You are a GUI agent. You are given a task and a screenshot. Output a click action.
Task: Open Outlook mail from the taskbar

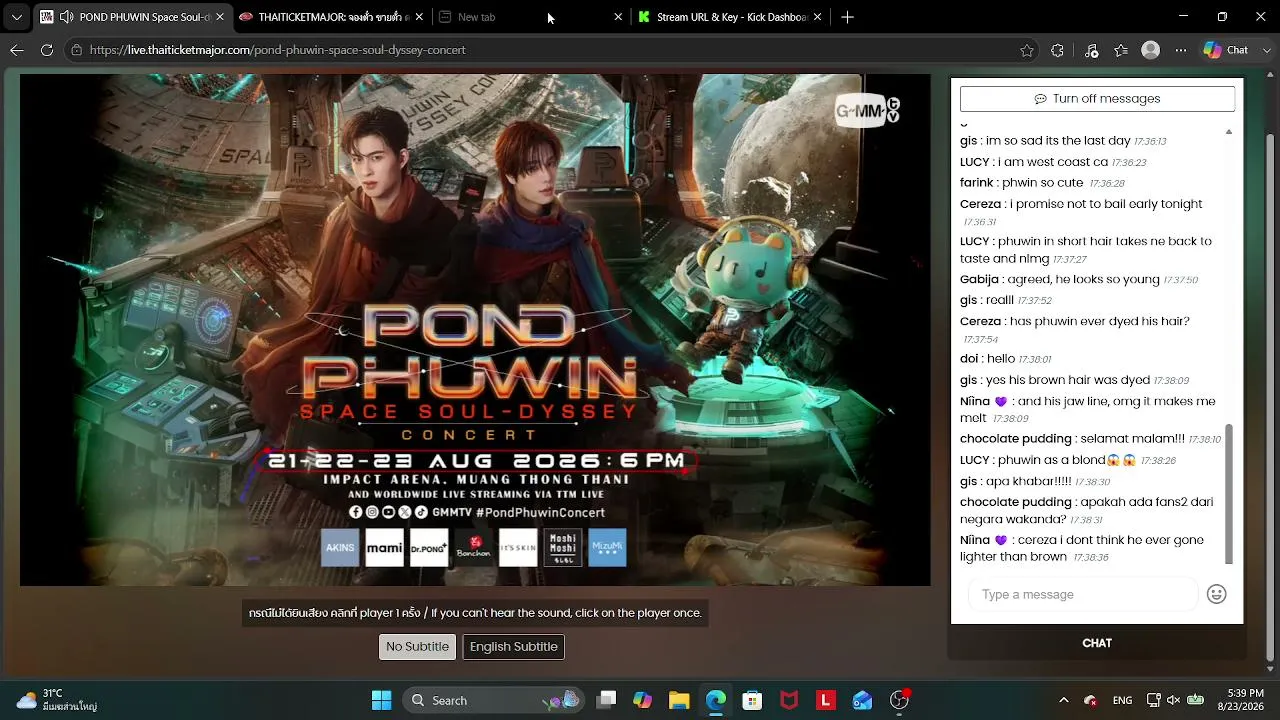click(862, 700)
